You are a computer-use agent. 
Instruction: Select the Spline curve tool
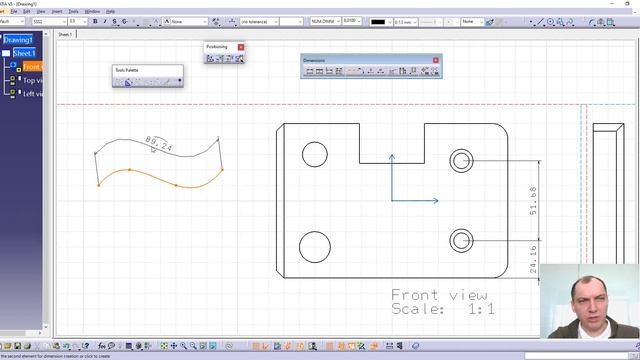tap(570, 22)
